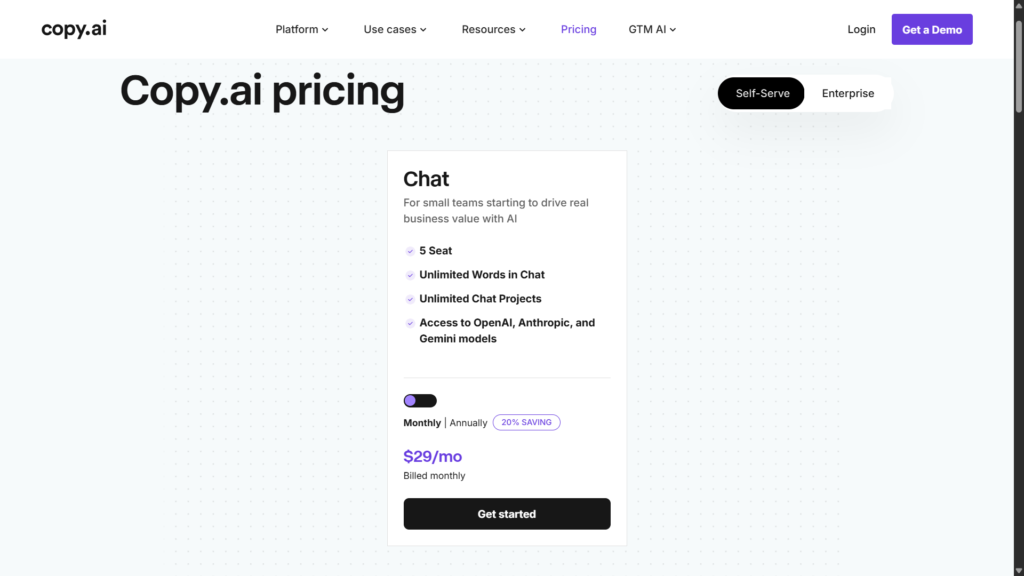
Task: Go to the Pricing nav item
Action: coord(579,29)
